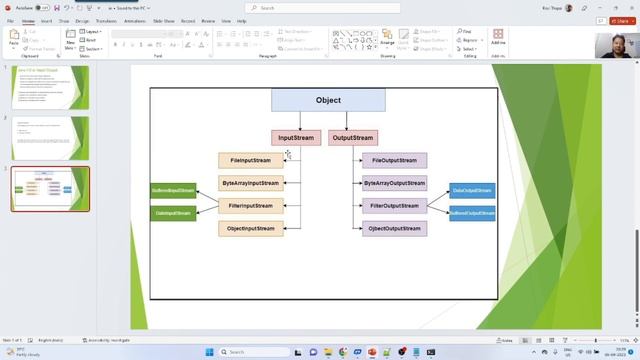Expand the Layout dropdown
640x360 pixels.
91,31
